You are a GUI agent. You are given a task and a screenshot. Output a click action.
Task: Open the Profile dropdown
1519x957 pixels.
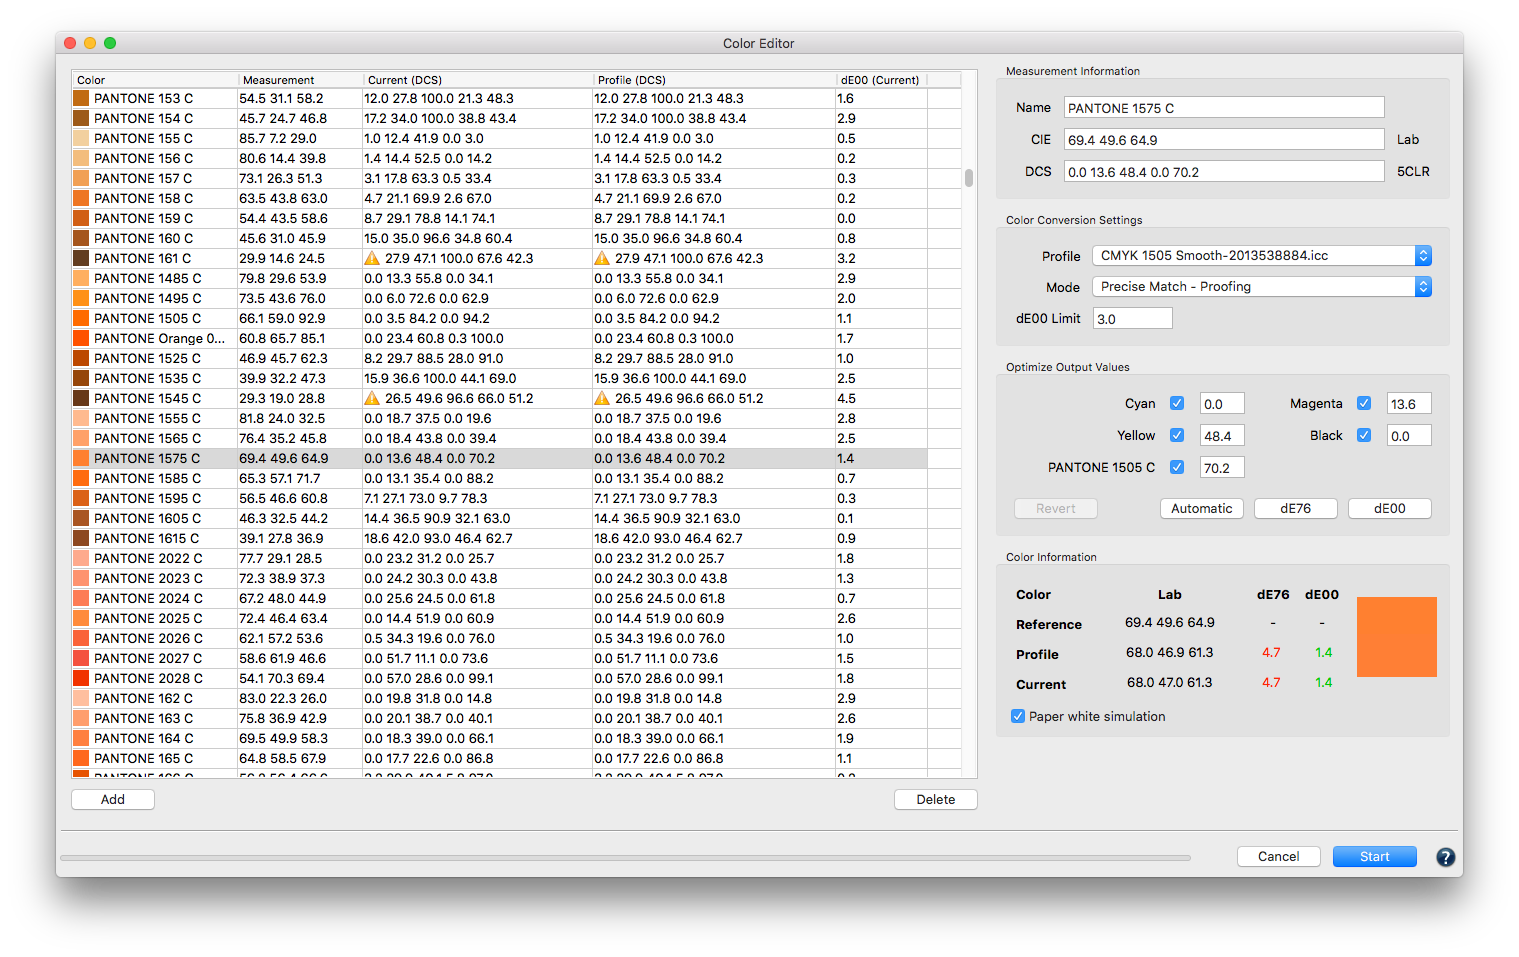(x=1262, y=256)
